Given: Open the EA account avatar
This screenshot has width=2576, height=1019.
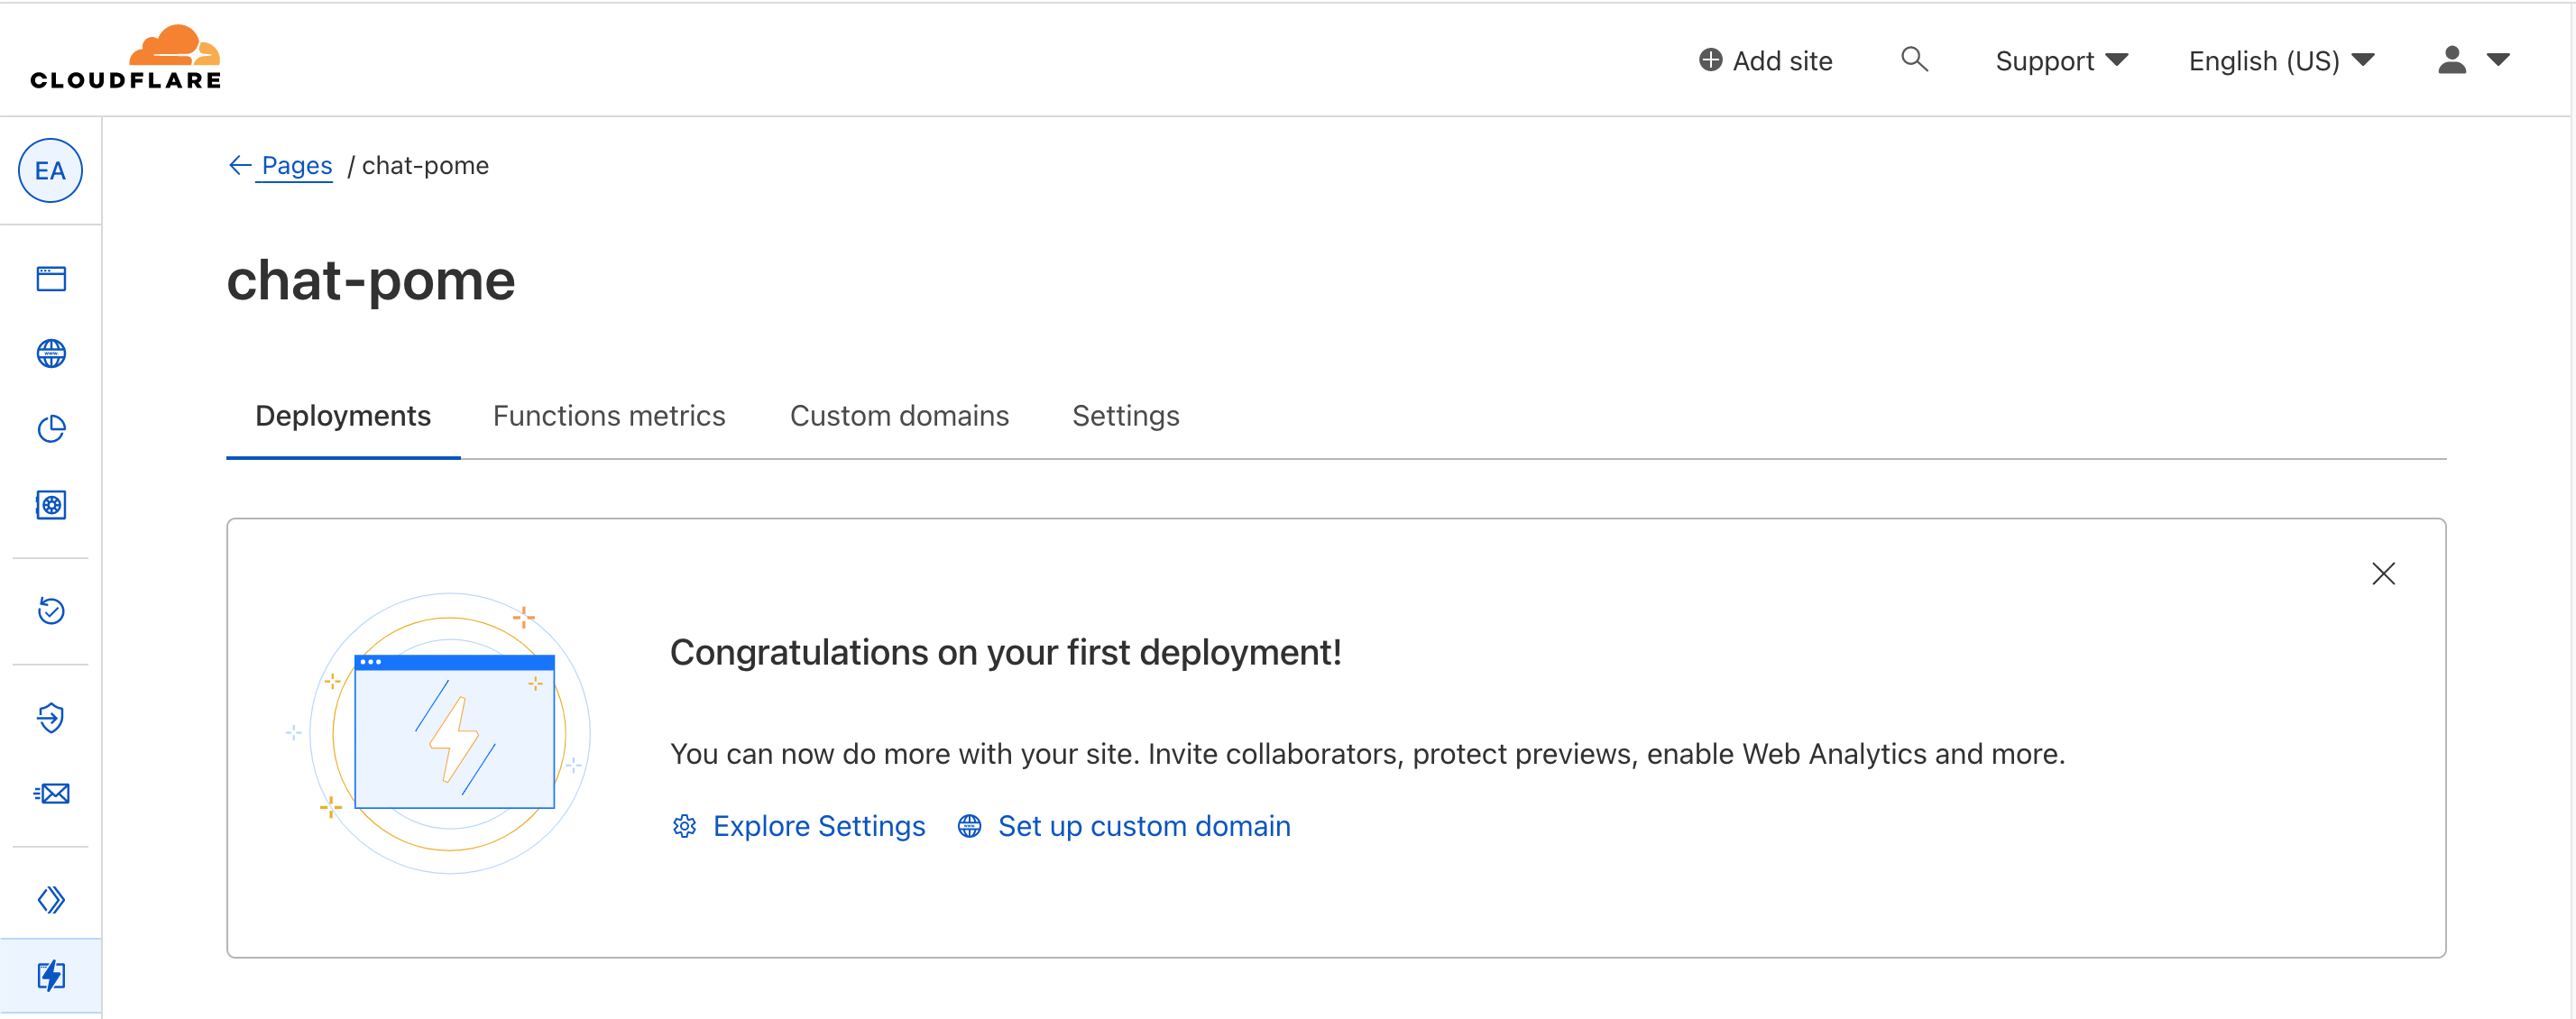Looking at the screenshot, I should pos(50,171).
